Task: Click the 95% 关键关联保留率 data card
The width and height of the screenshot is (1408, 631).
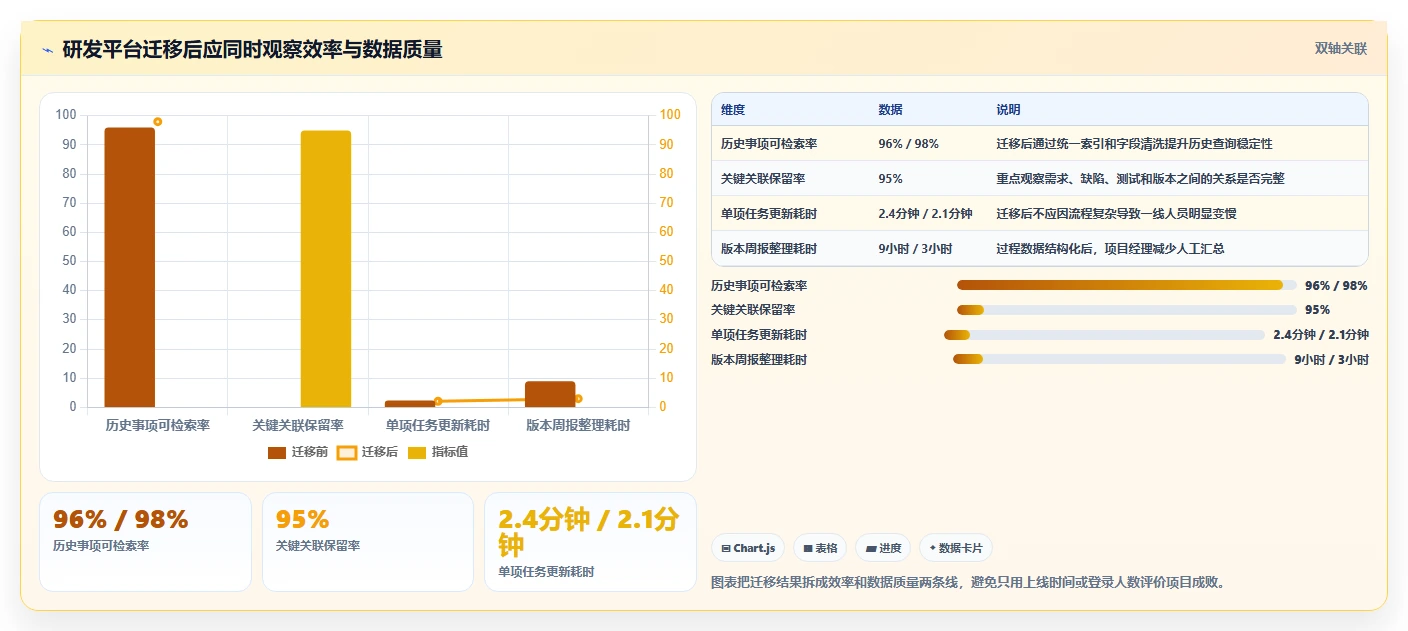Action: (x=368, y=542)
